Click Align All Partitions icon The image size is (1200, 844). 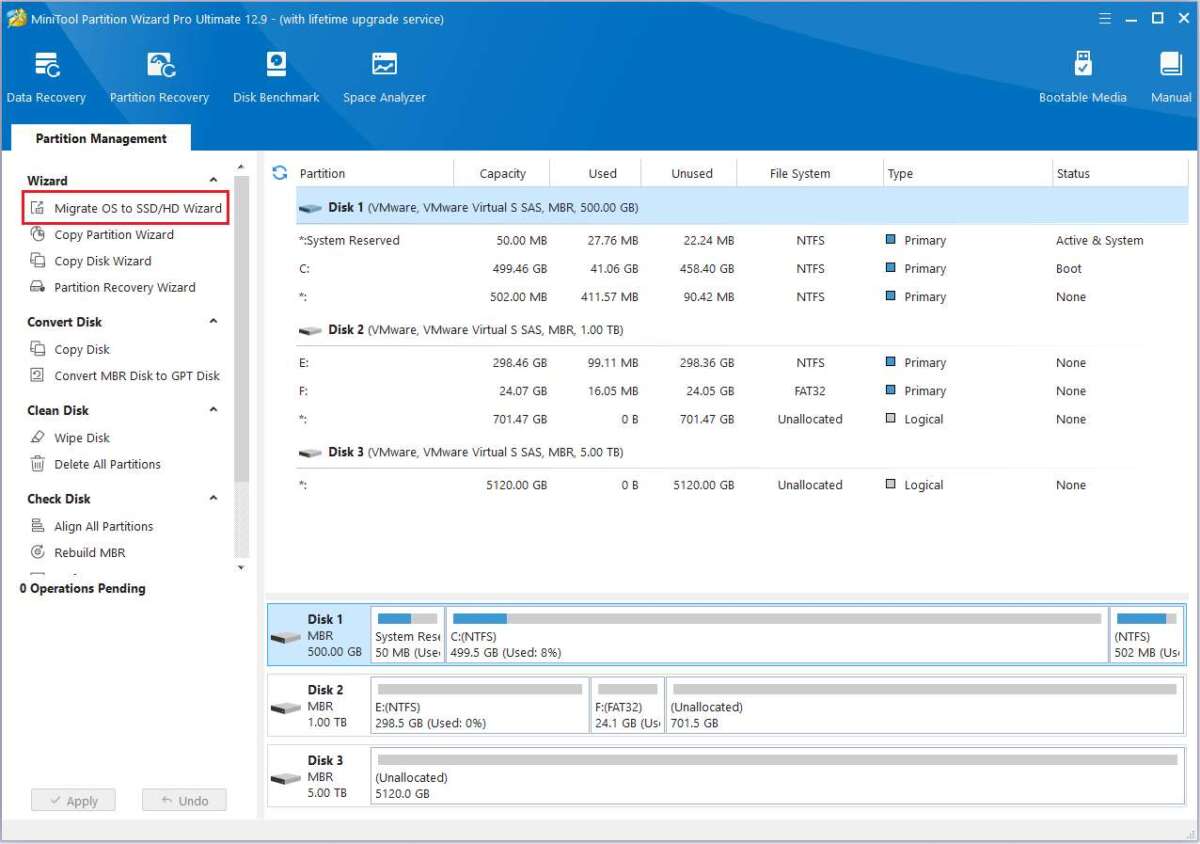pyautogui.click(x=38, y=526)
